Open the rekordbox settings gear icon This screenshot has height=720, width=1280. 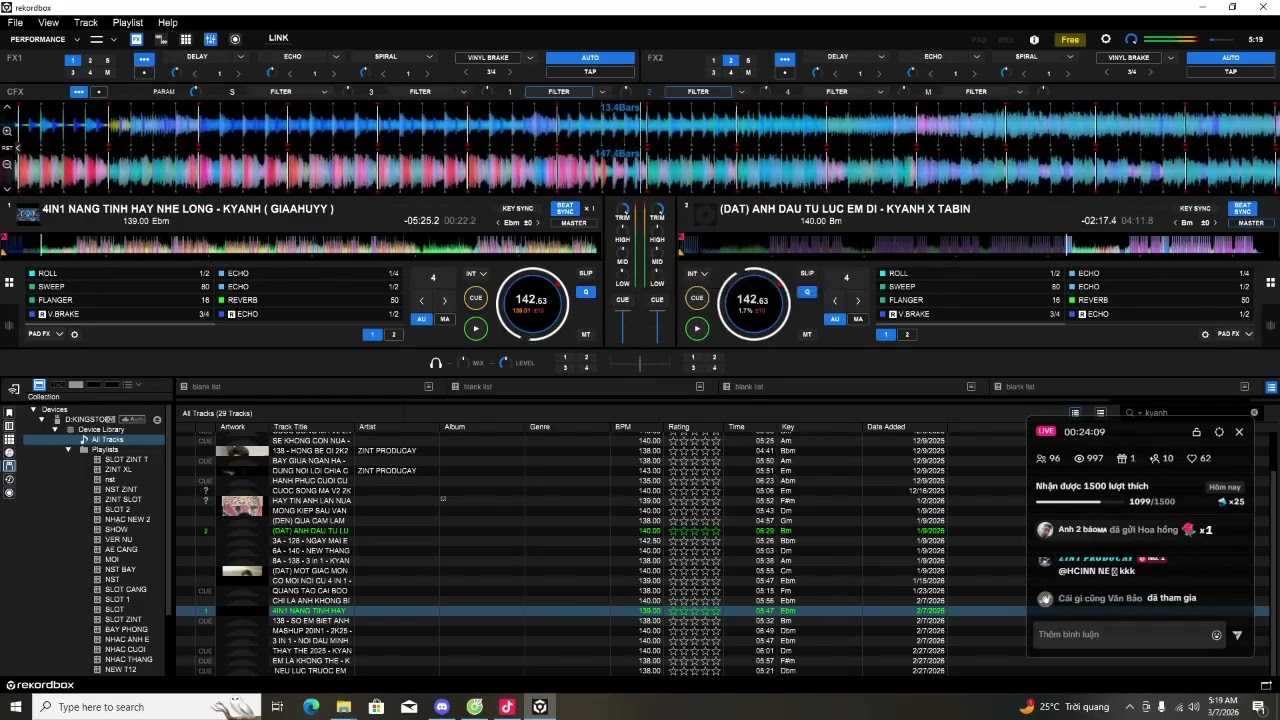point(1105,39)
